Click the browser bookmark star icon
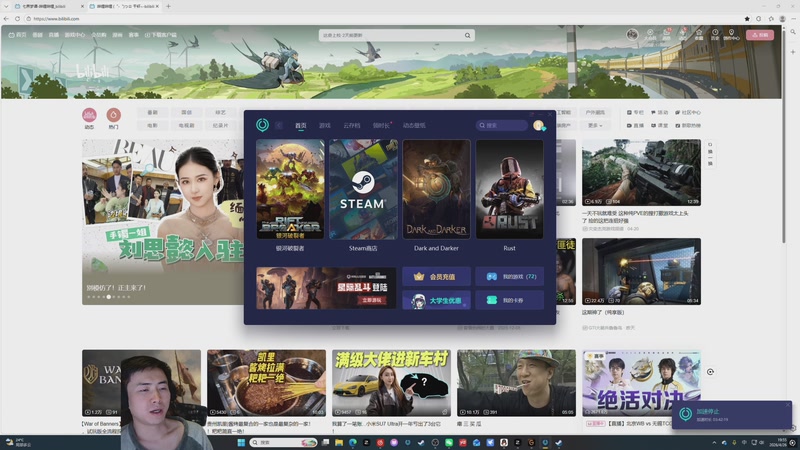The width and height of the screenshot is (800, 450). (x=747, y=19)
